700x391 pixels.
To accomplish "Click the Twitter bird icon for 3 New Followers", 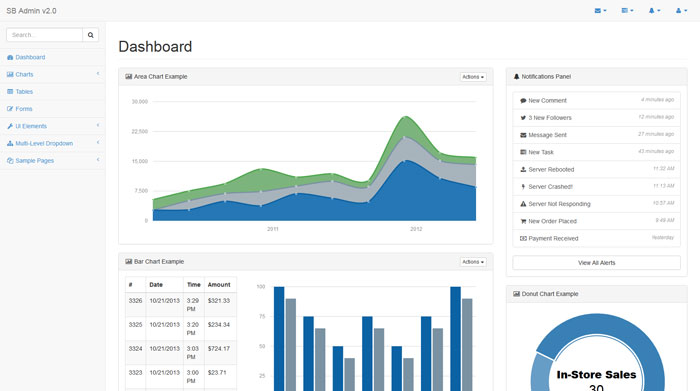I will pos(523,118).
